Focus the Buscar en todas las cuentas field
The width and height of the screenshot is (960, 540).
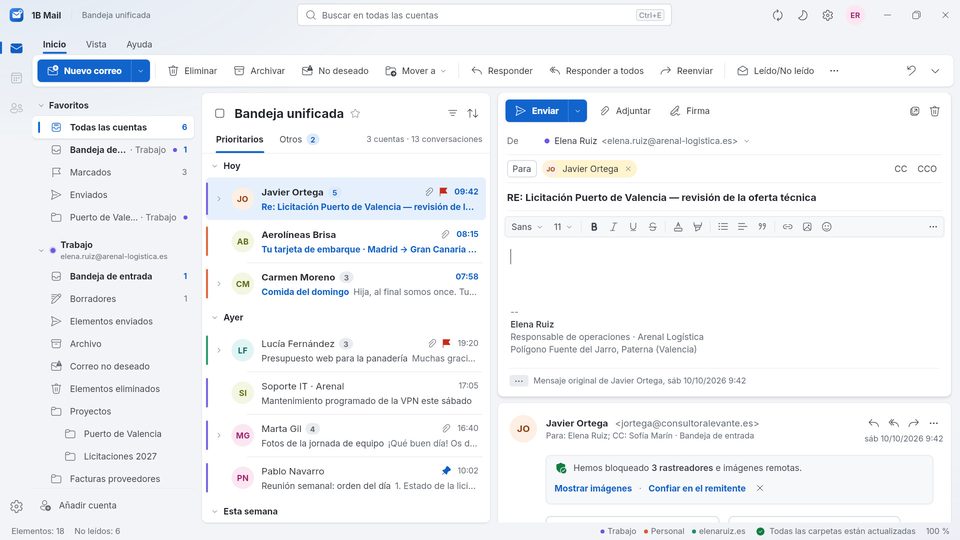[484, 15]
